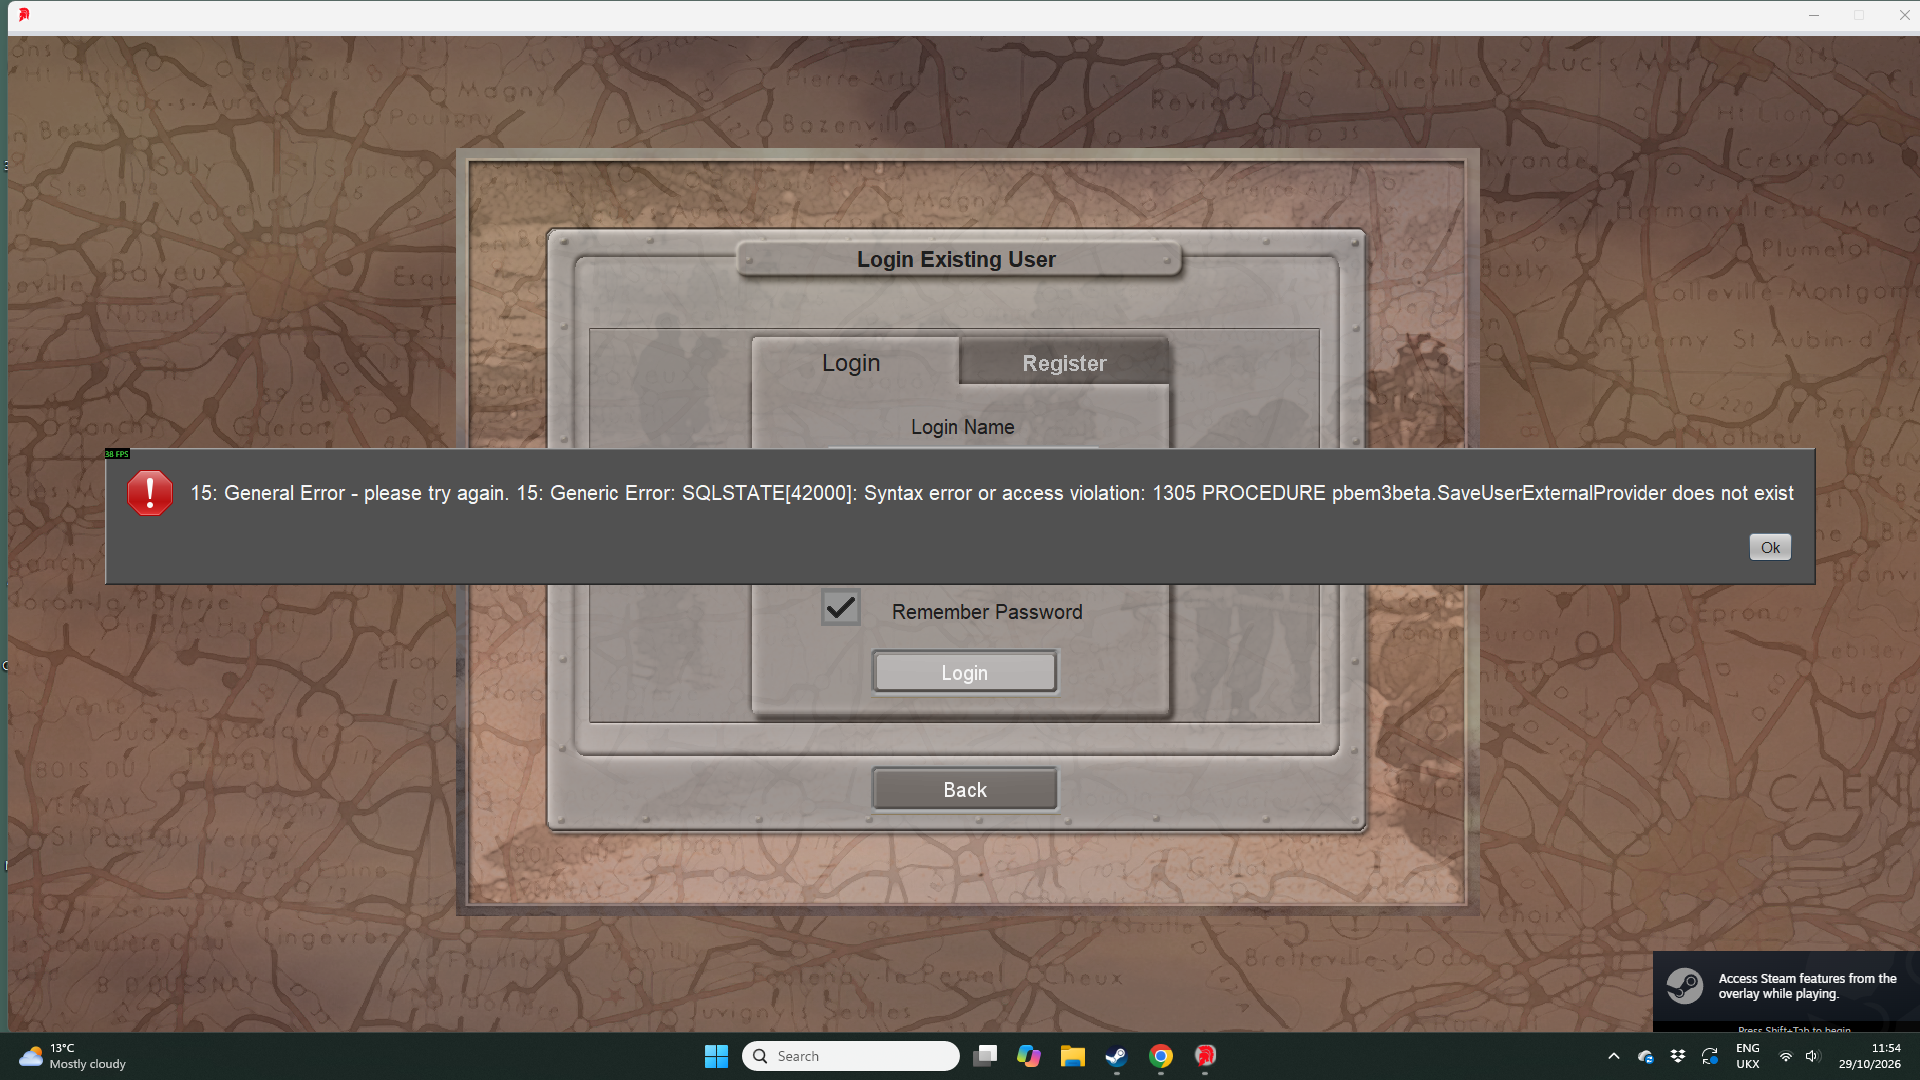Click the red error exclamation icon
The image size is (1920, 1080).
(150, 493)
